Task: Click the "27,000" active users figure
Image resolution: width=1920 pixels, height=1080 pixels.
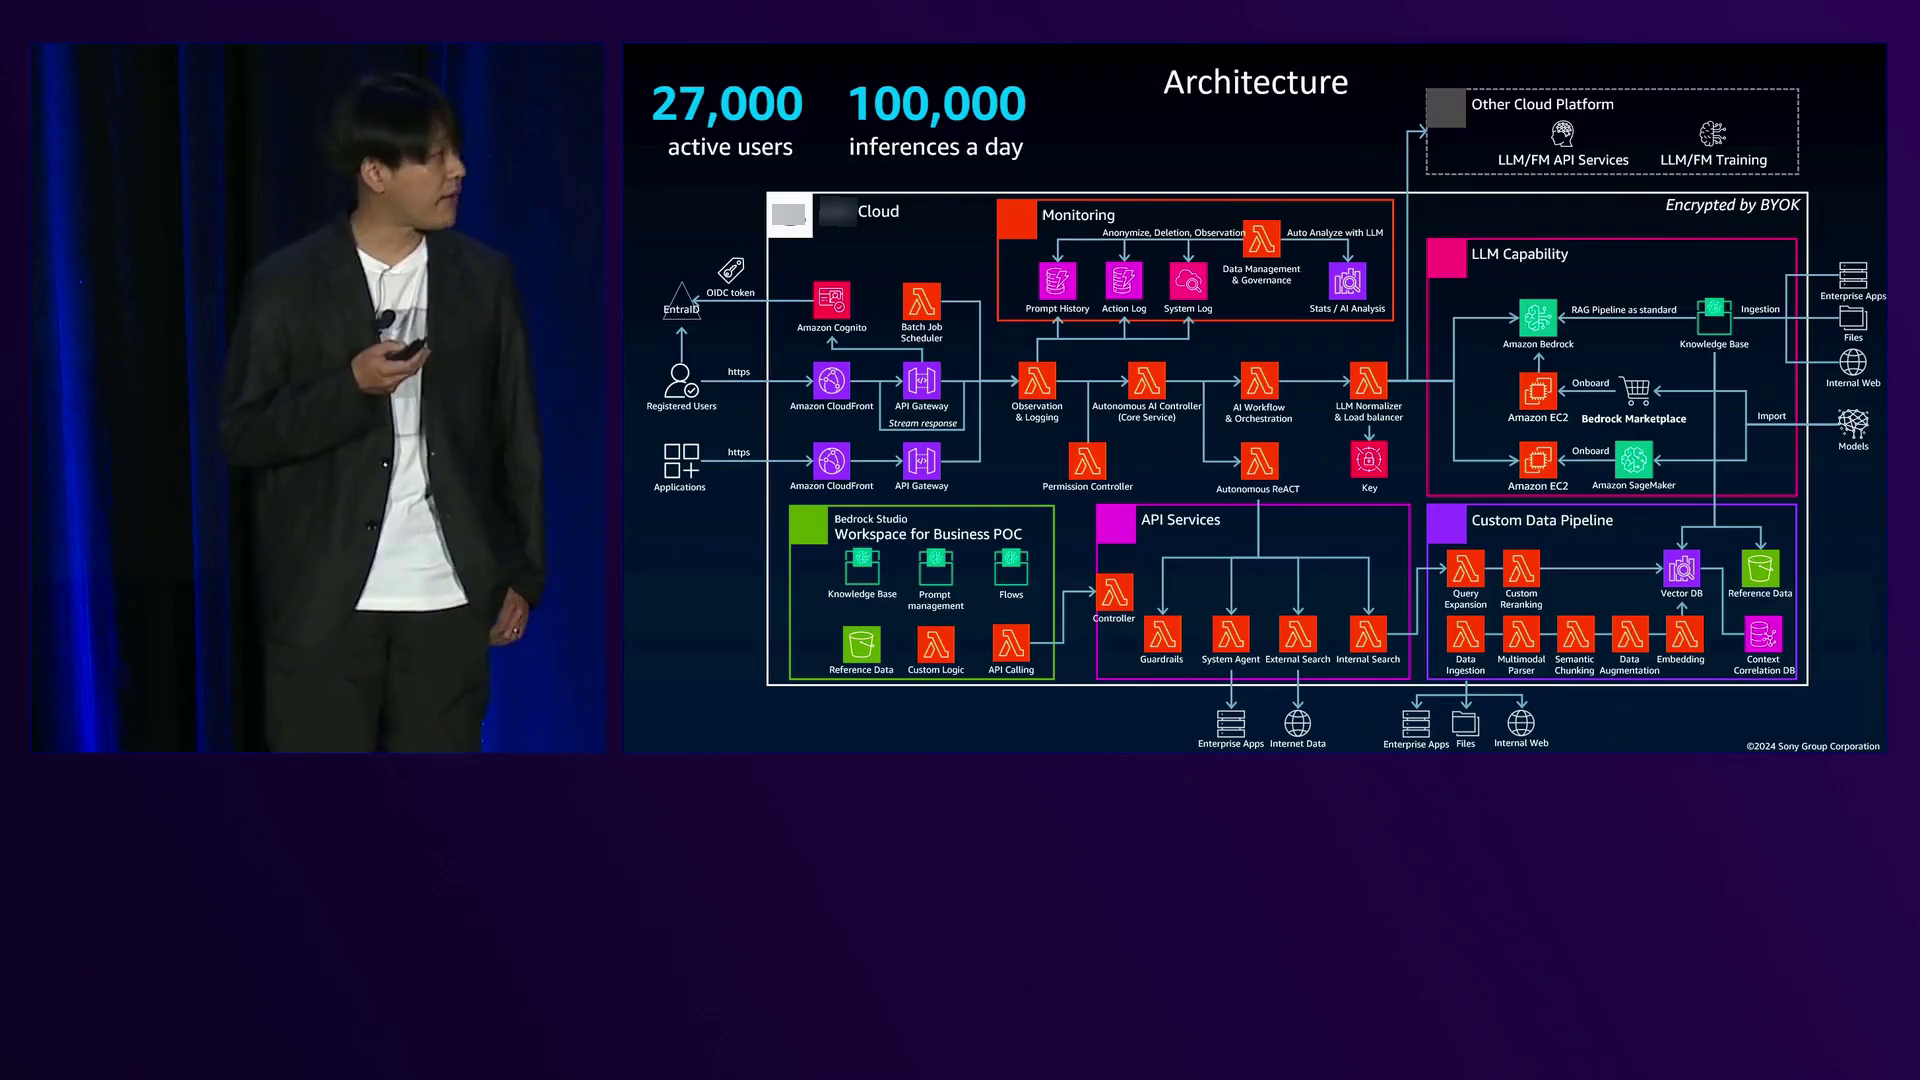Action: point(727,103)
